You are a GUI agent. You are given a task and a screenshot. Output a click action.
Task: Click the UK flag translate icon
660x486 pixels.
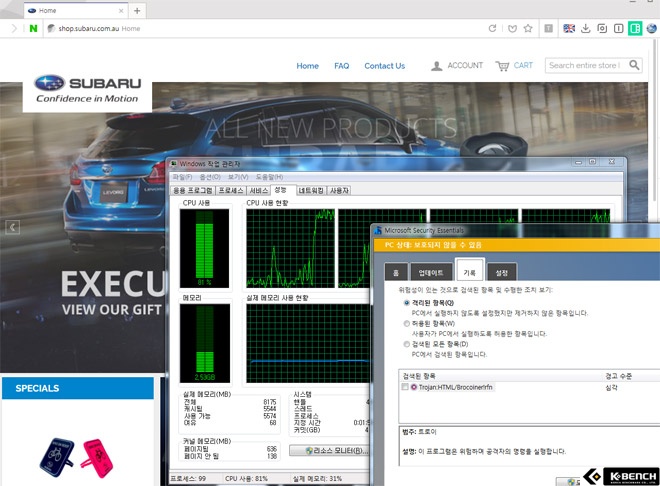(x=569, y=29)
